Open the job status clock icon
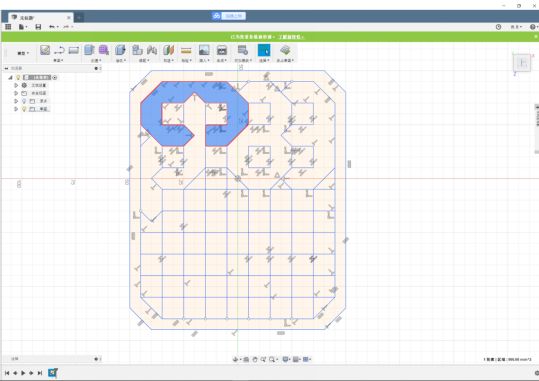 (x=498, y=26)
